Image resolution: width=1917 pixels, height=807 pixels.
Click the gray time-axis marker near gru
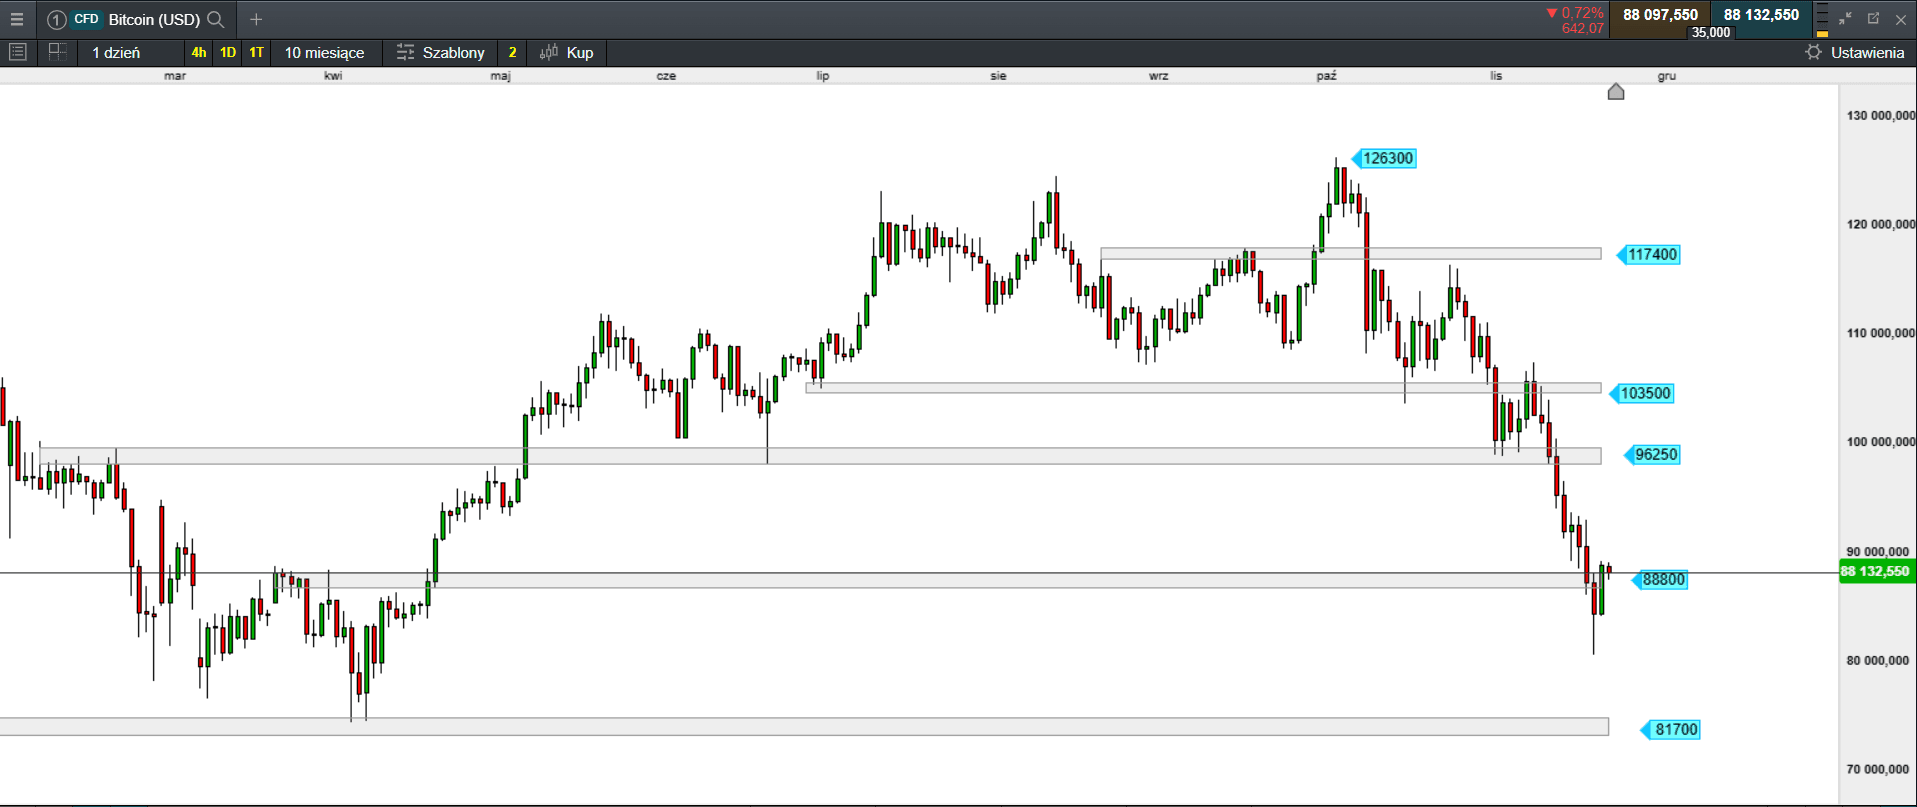click(1615, 92)
